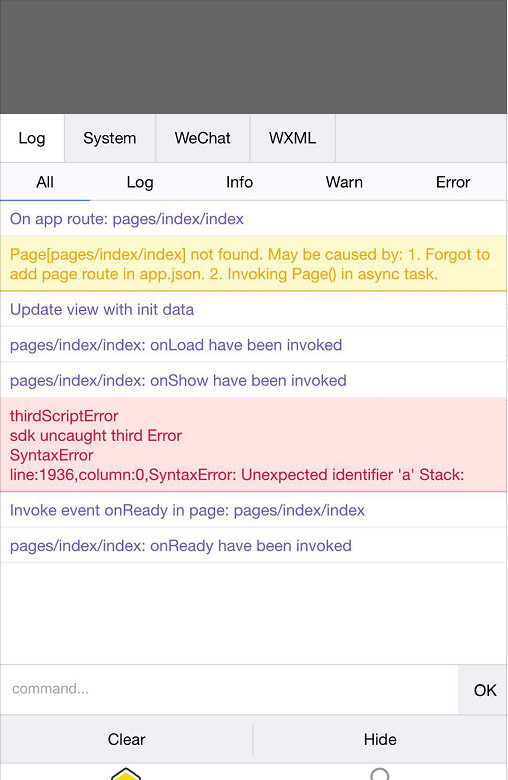
Task: Click the yellow page not found warning
Action: [253, 264]
